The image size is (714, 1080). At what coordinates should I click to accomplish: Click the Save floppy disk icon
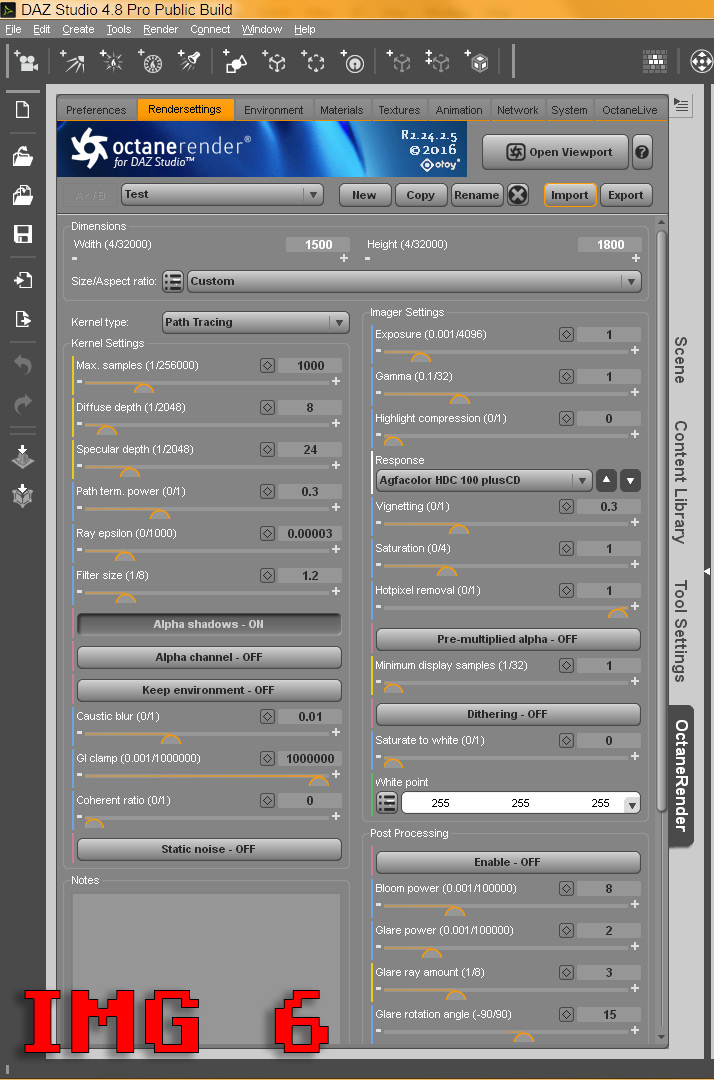(23, 234)
